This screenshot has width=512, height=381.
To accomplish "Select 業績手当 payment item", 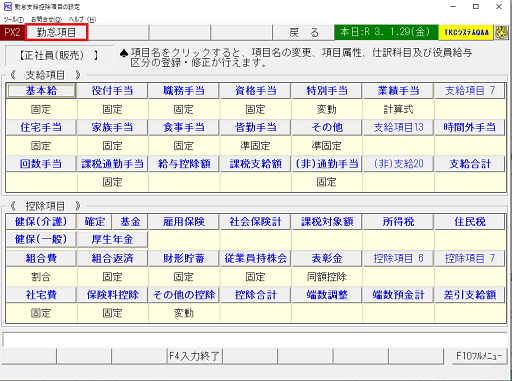I will [x=398, y=91].
